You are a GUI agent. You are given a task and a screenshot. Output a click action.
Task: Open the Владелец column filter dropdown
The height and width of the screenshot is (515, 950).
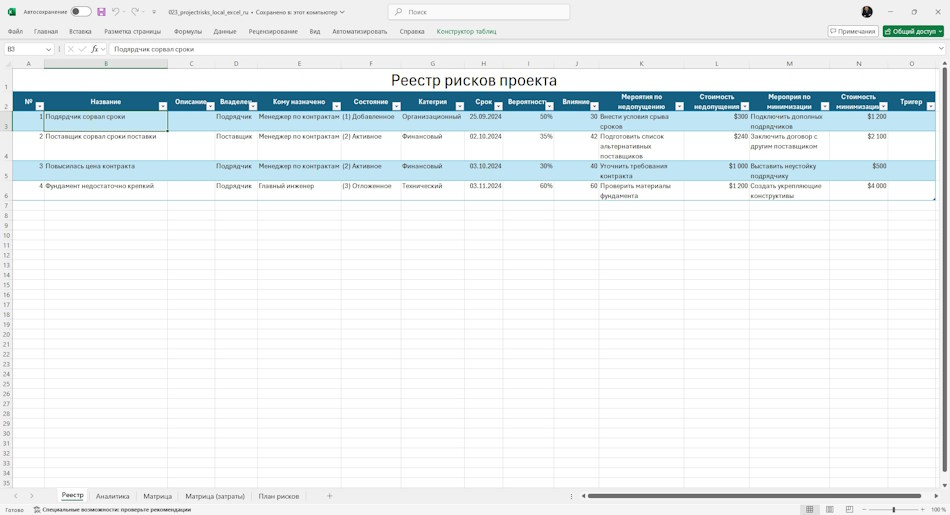pyautogui.click(x=253, y=106)
